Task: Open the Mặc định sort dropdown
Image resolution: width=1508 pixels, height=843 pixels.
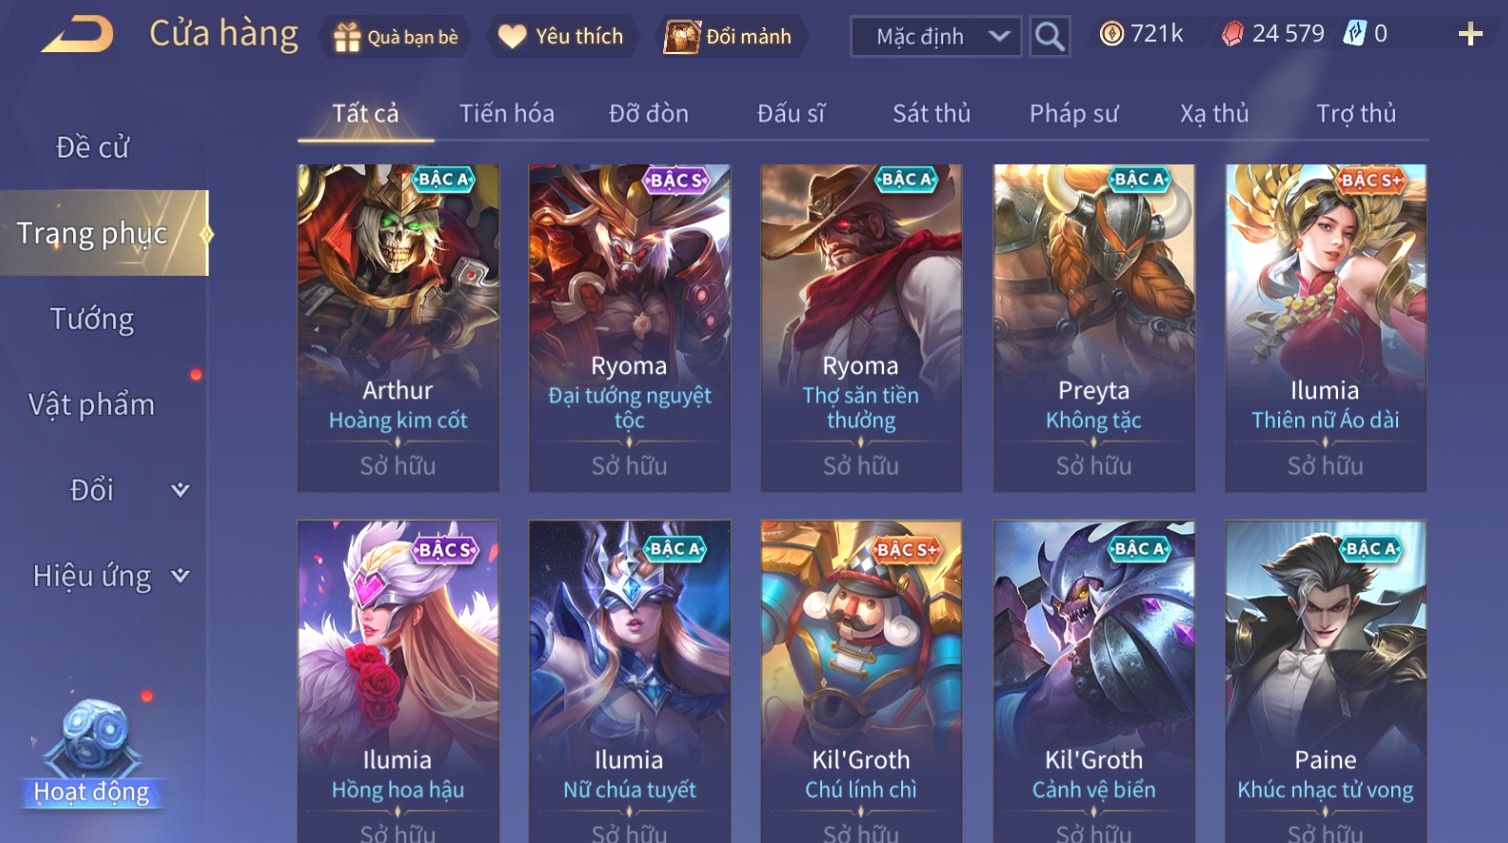Action: (936, 37)
